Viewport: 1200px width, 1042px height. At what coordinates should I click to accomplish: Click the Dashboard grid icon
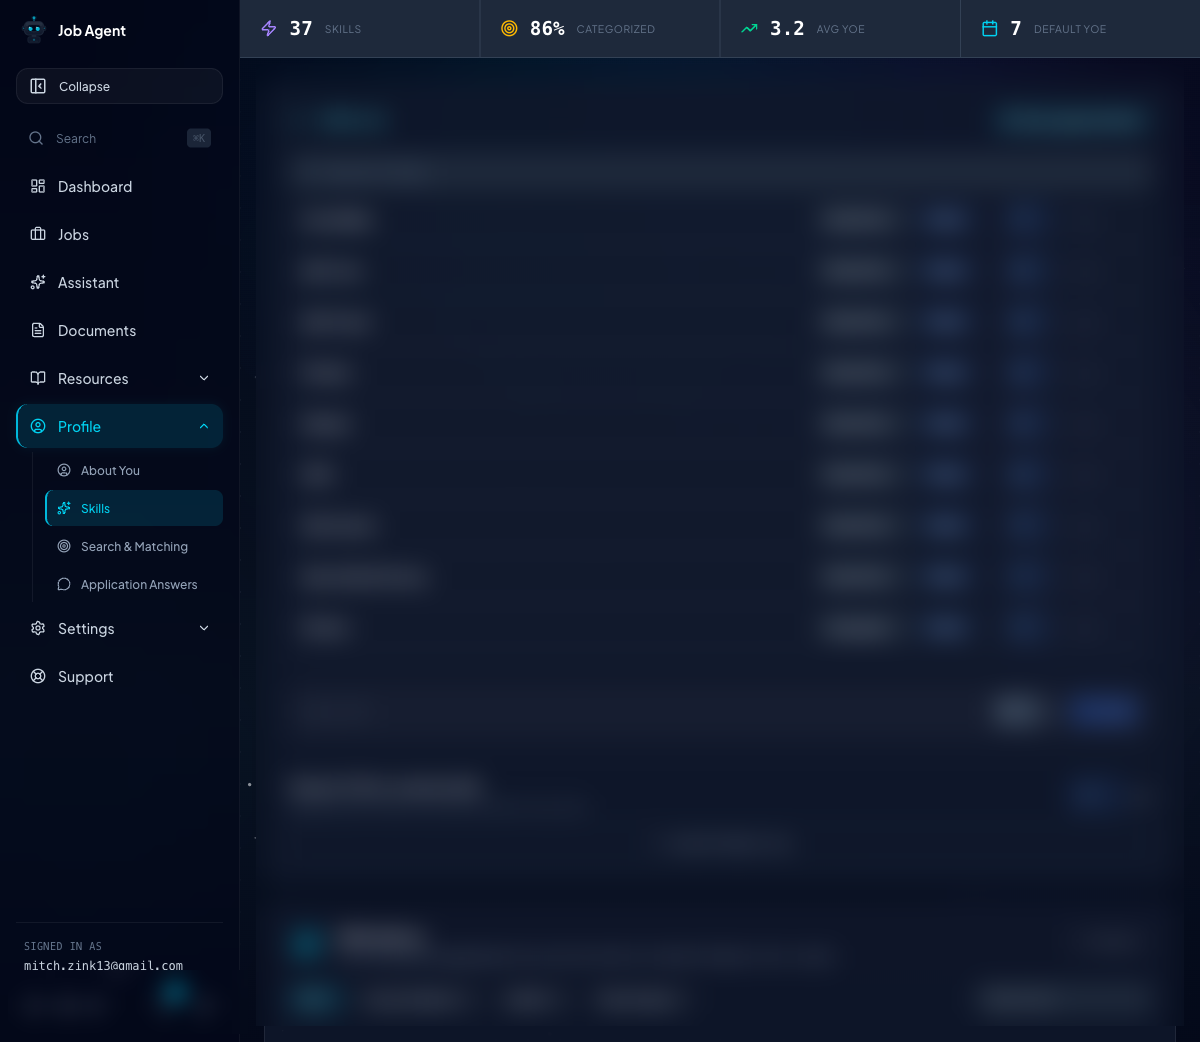(x=38, y=186)
